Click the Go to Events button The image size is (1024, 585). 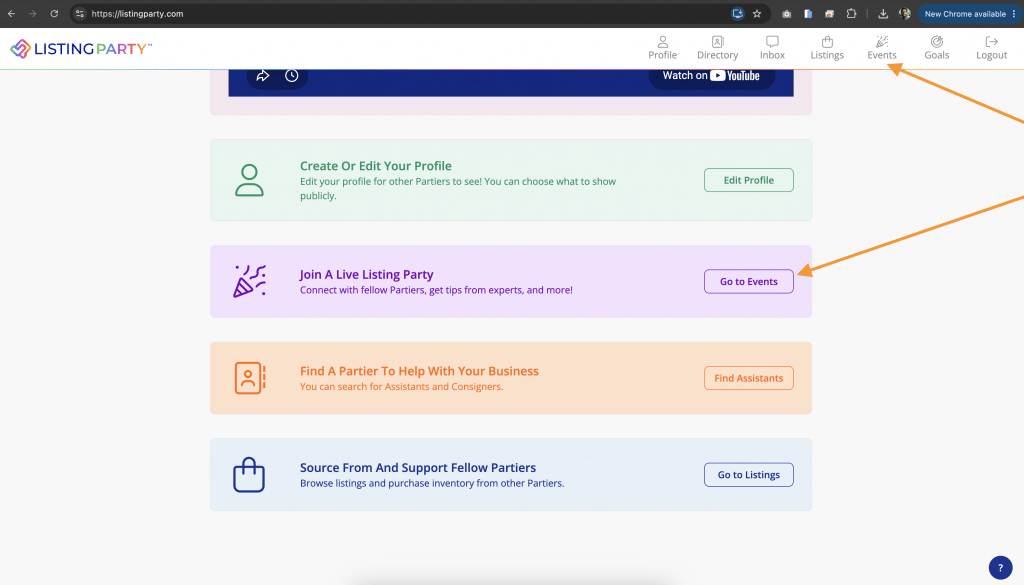[748, 281]
